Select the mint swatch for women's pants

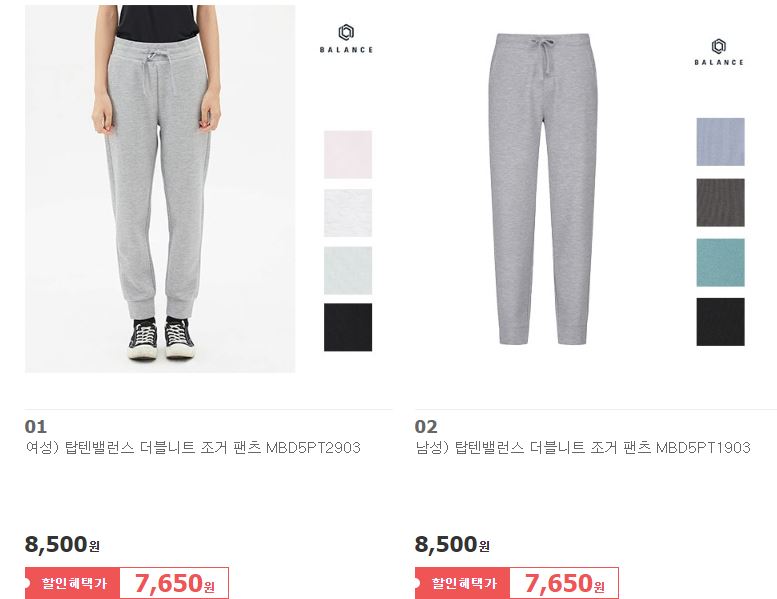pyautogui.click(x=348, y=271)
